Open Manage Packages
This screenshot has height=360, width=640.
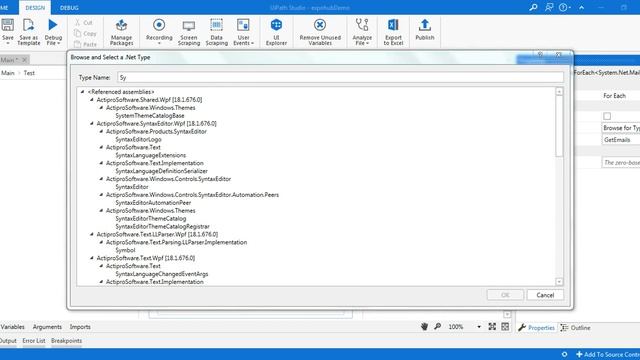click(121, 32)
